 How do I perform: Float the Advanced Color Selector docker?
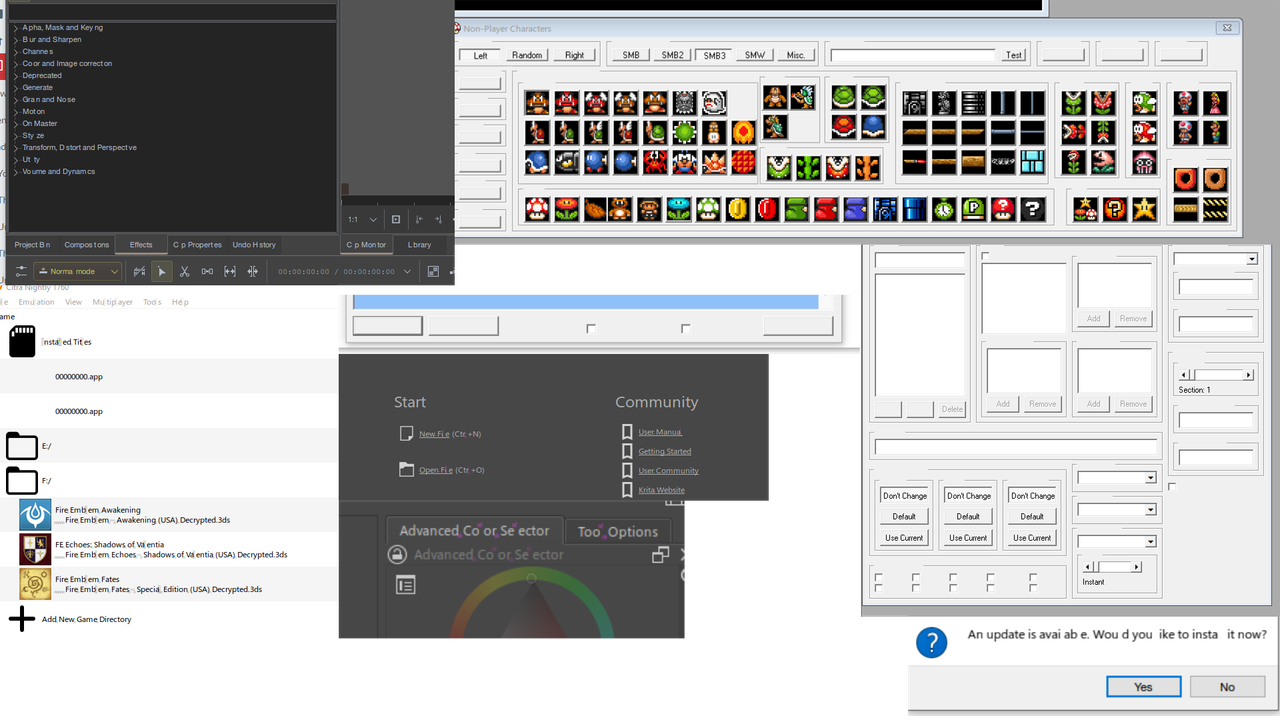coord(660,555)
